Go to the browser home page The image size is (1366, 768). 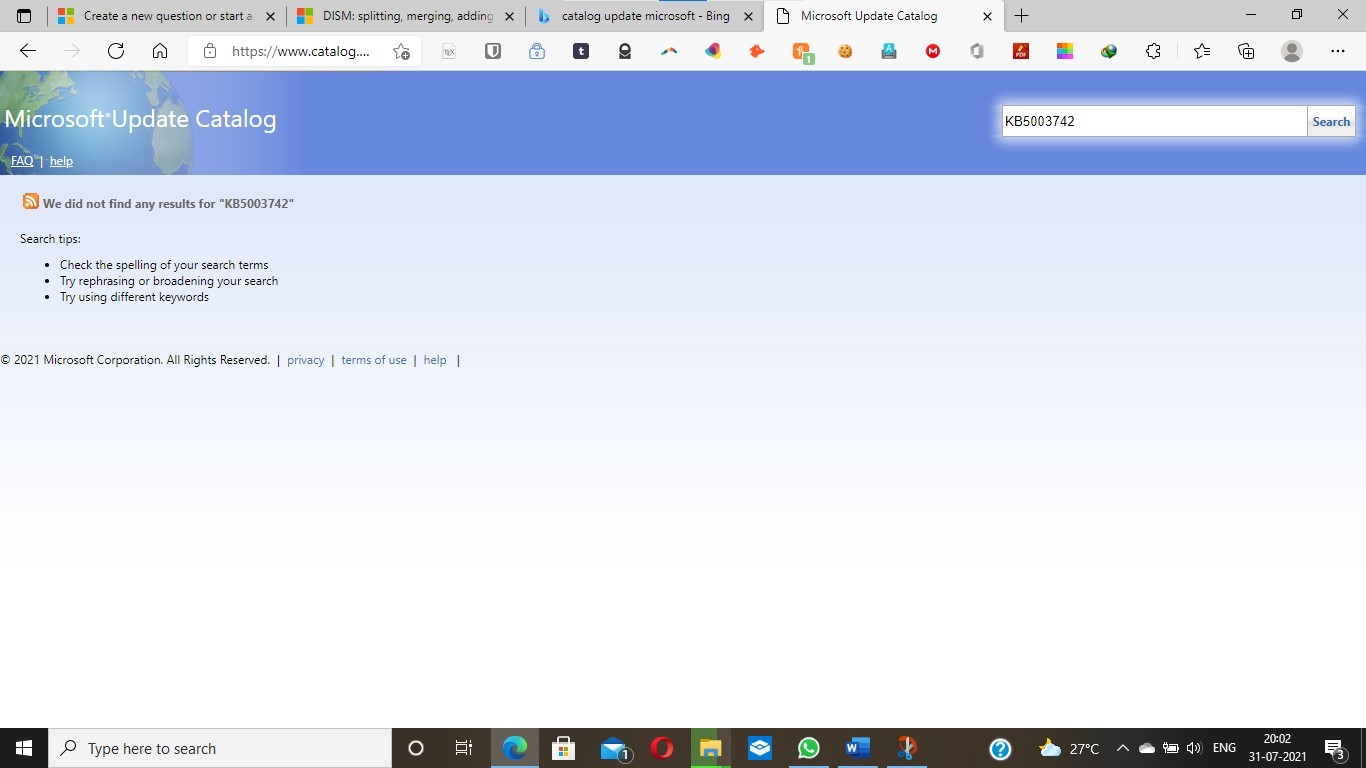[160, 51]
